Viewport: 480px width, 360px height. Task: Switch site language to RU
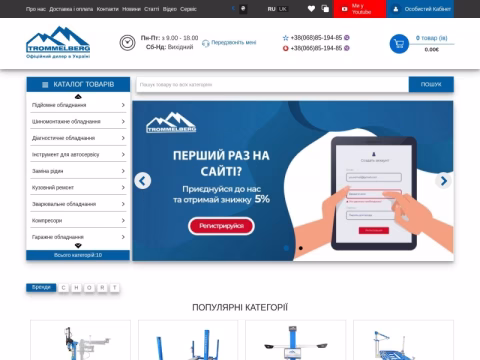coord(271,9)
